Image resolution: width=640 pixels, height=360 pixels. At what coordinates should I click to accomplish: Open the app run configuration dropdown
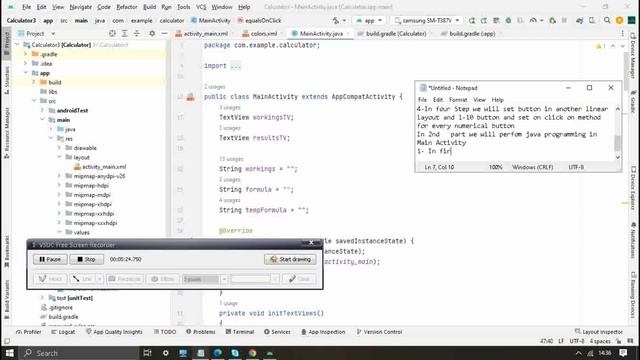369,20
